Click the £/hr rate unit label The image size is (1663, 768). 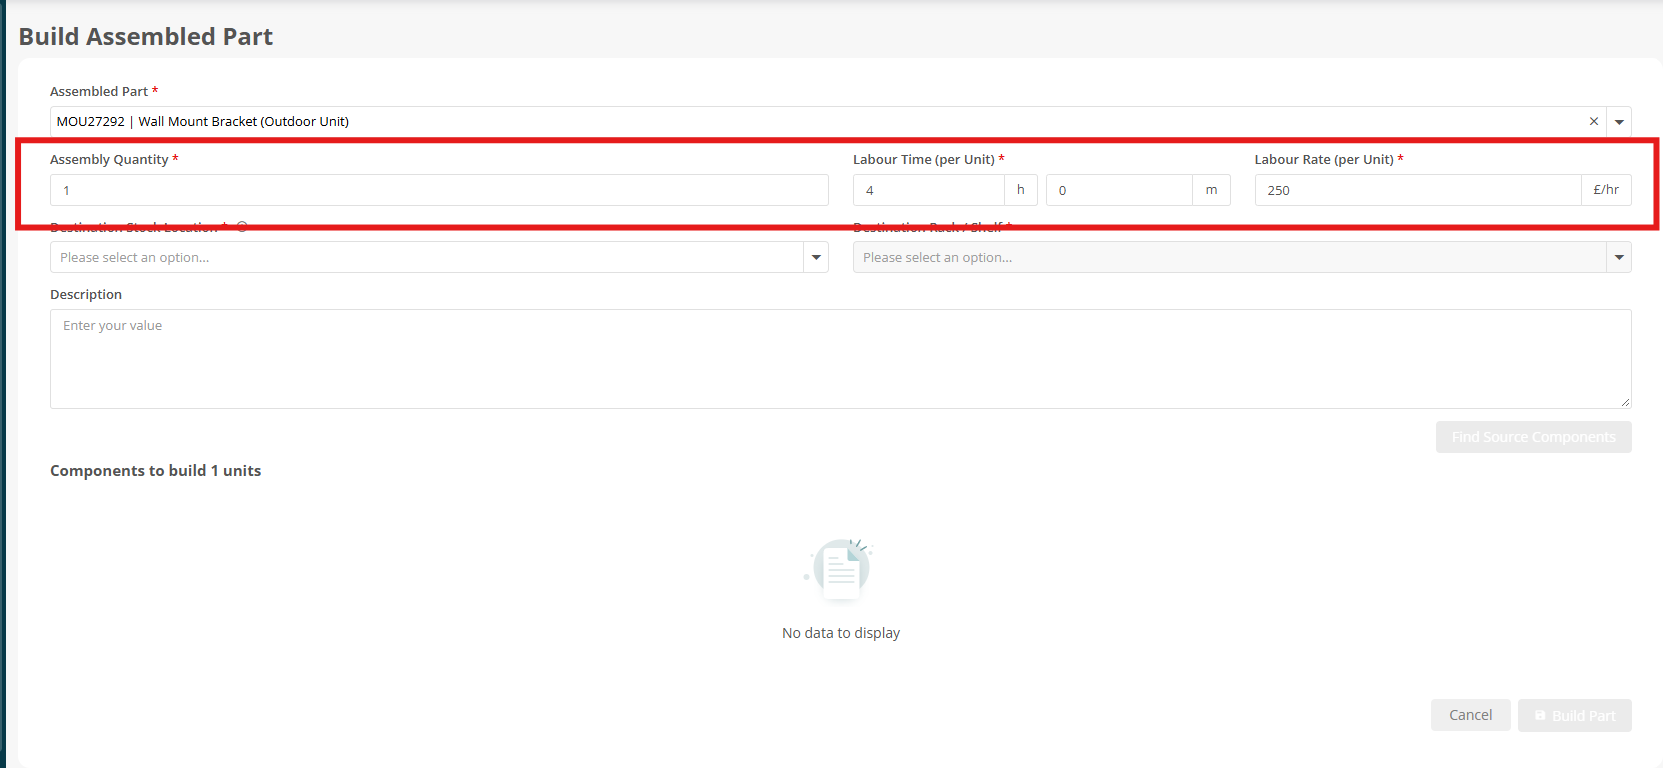pos(1606,190)
